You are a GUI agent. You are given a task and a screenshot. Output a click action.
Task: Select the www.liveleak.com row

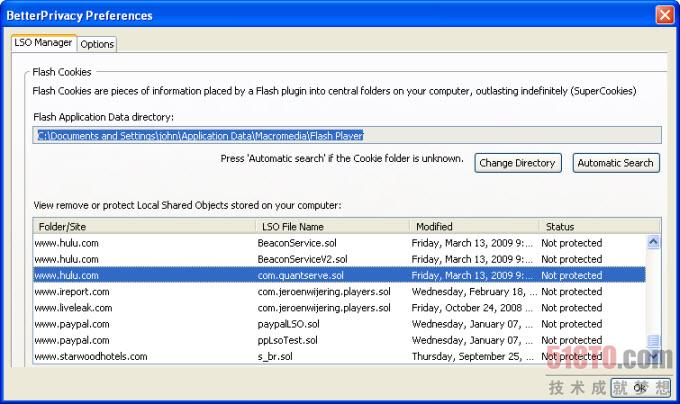coord(340,308)
